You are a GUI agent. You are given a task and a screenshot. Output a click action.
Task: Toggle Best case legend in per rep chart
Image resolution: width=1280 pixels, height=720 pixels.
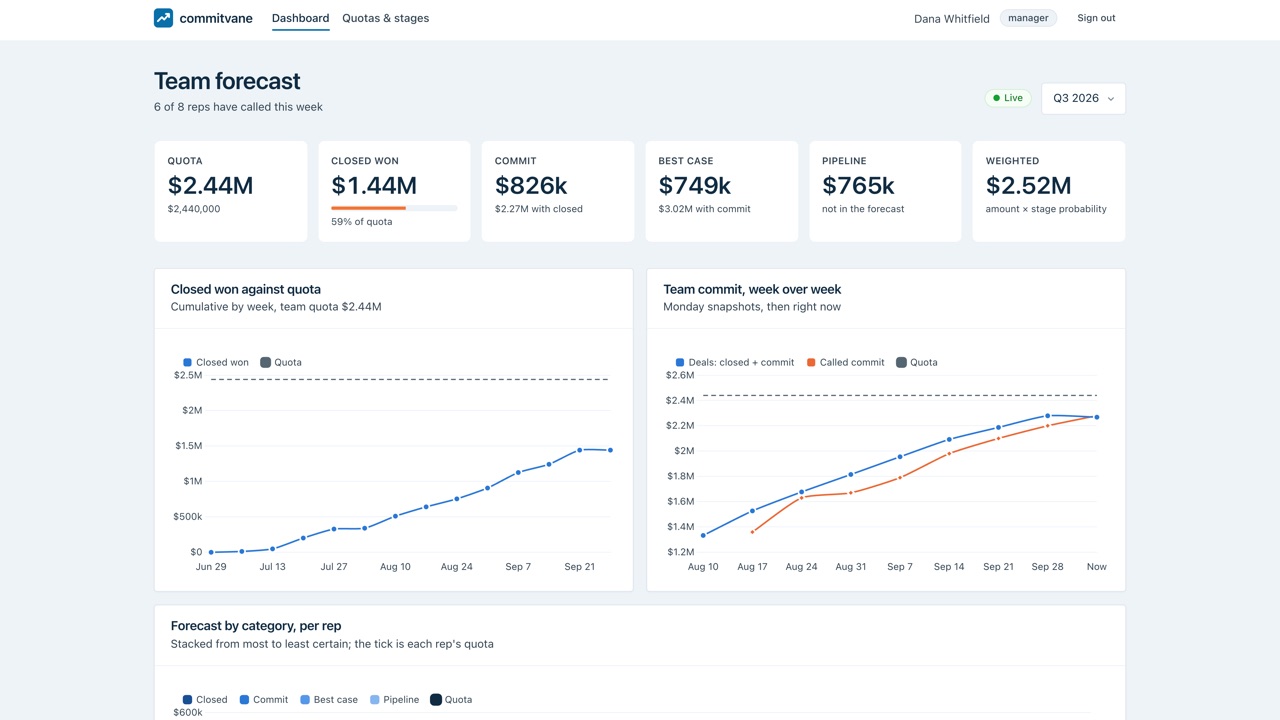tap(328, 700)
